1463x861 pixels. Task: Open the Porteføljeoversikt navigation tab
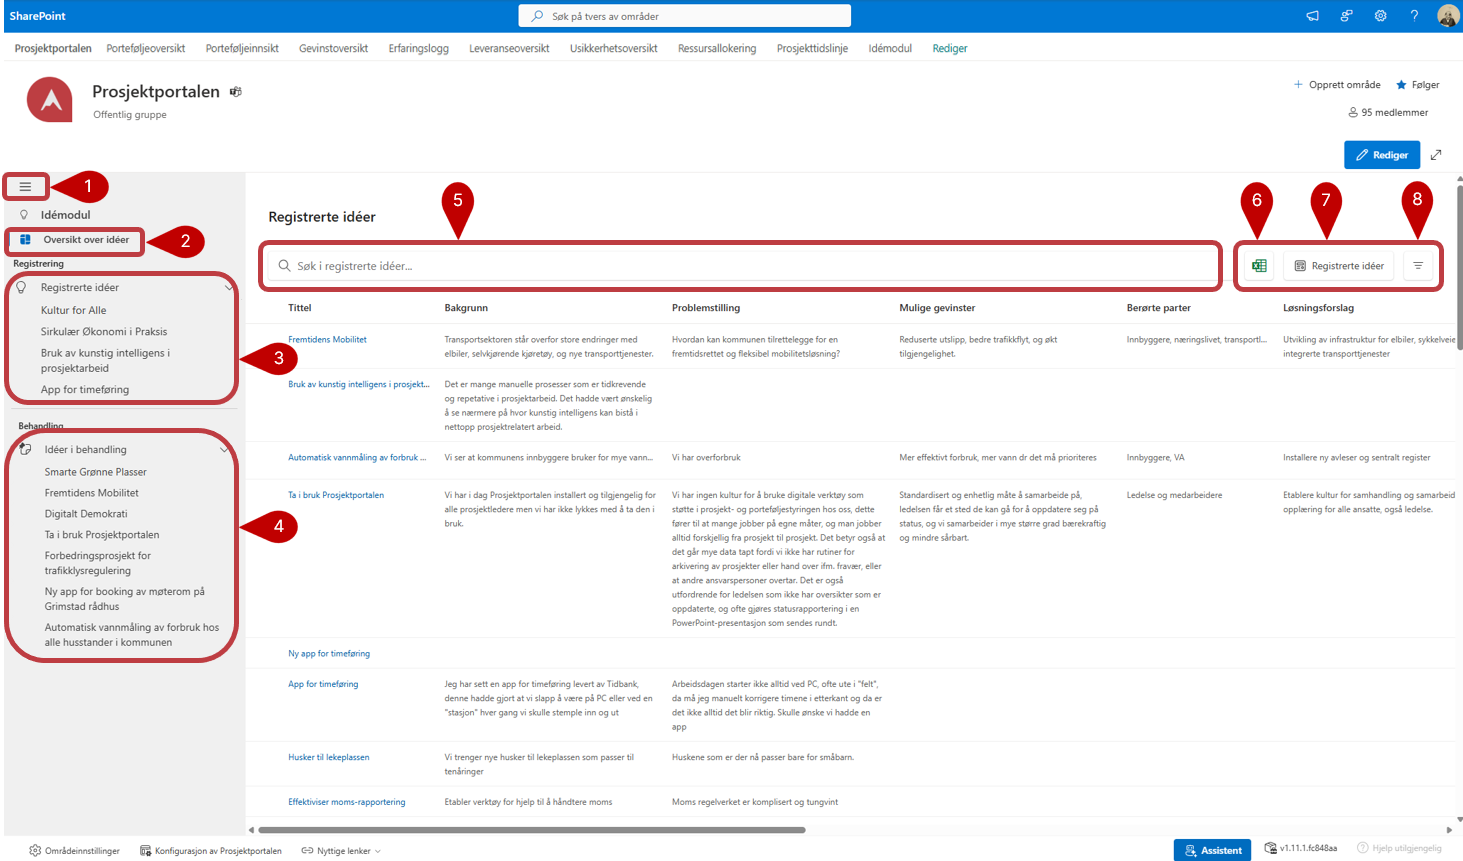tap(146, 48)
